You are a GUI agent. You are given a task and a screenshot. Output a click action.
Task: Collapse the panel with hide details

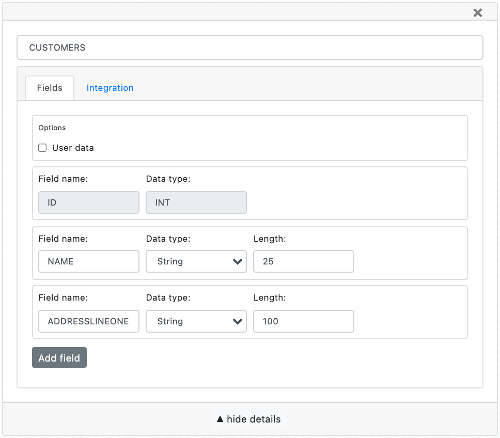[249, 419]
